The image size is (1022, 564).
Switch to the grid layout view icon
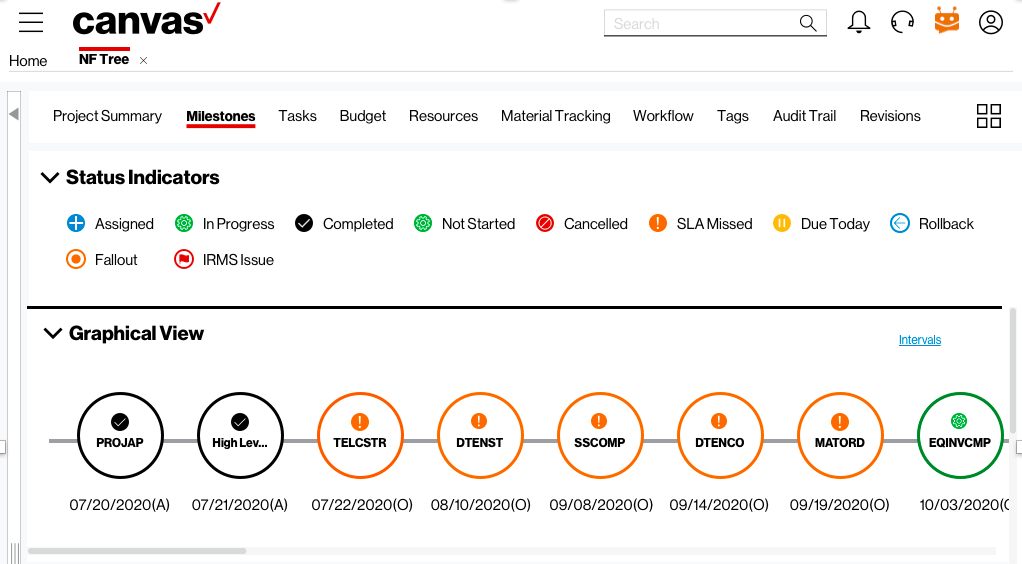pos(989,116)
